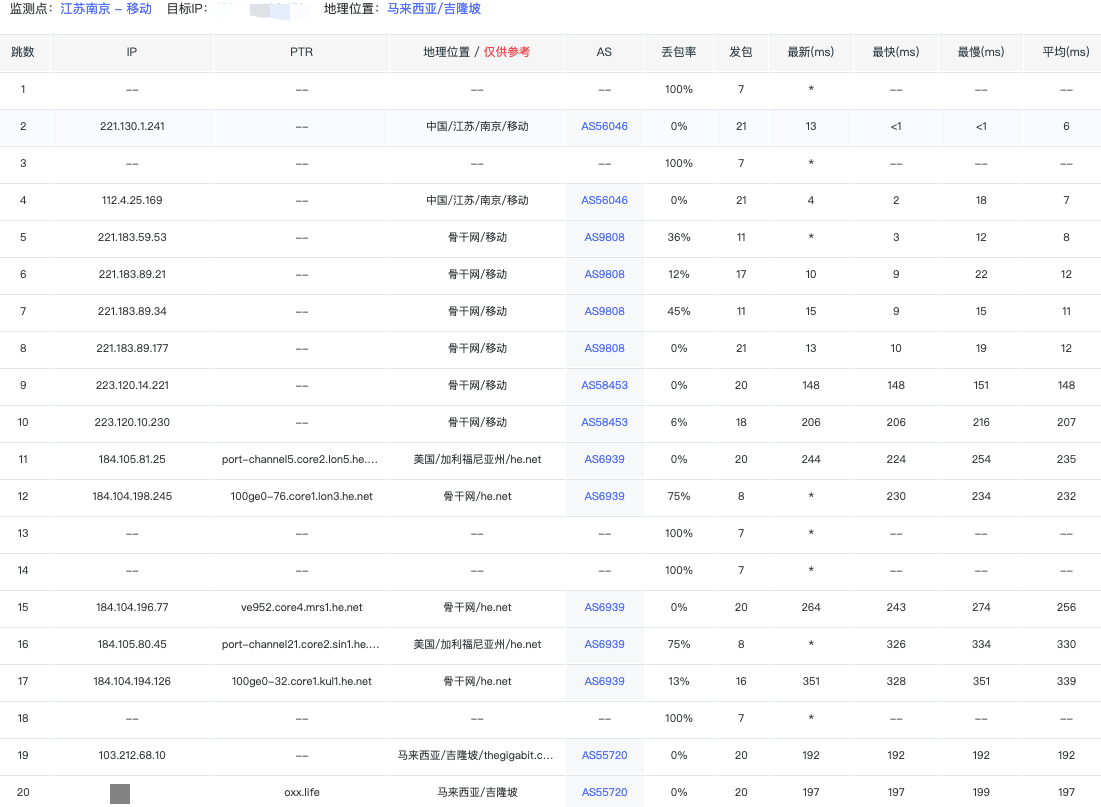Select IP address 221.183.89.177

(132, 348)
